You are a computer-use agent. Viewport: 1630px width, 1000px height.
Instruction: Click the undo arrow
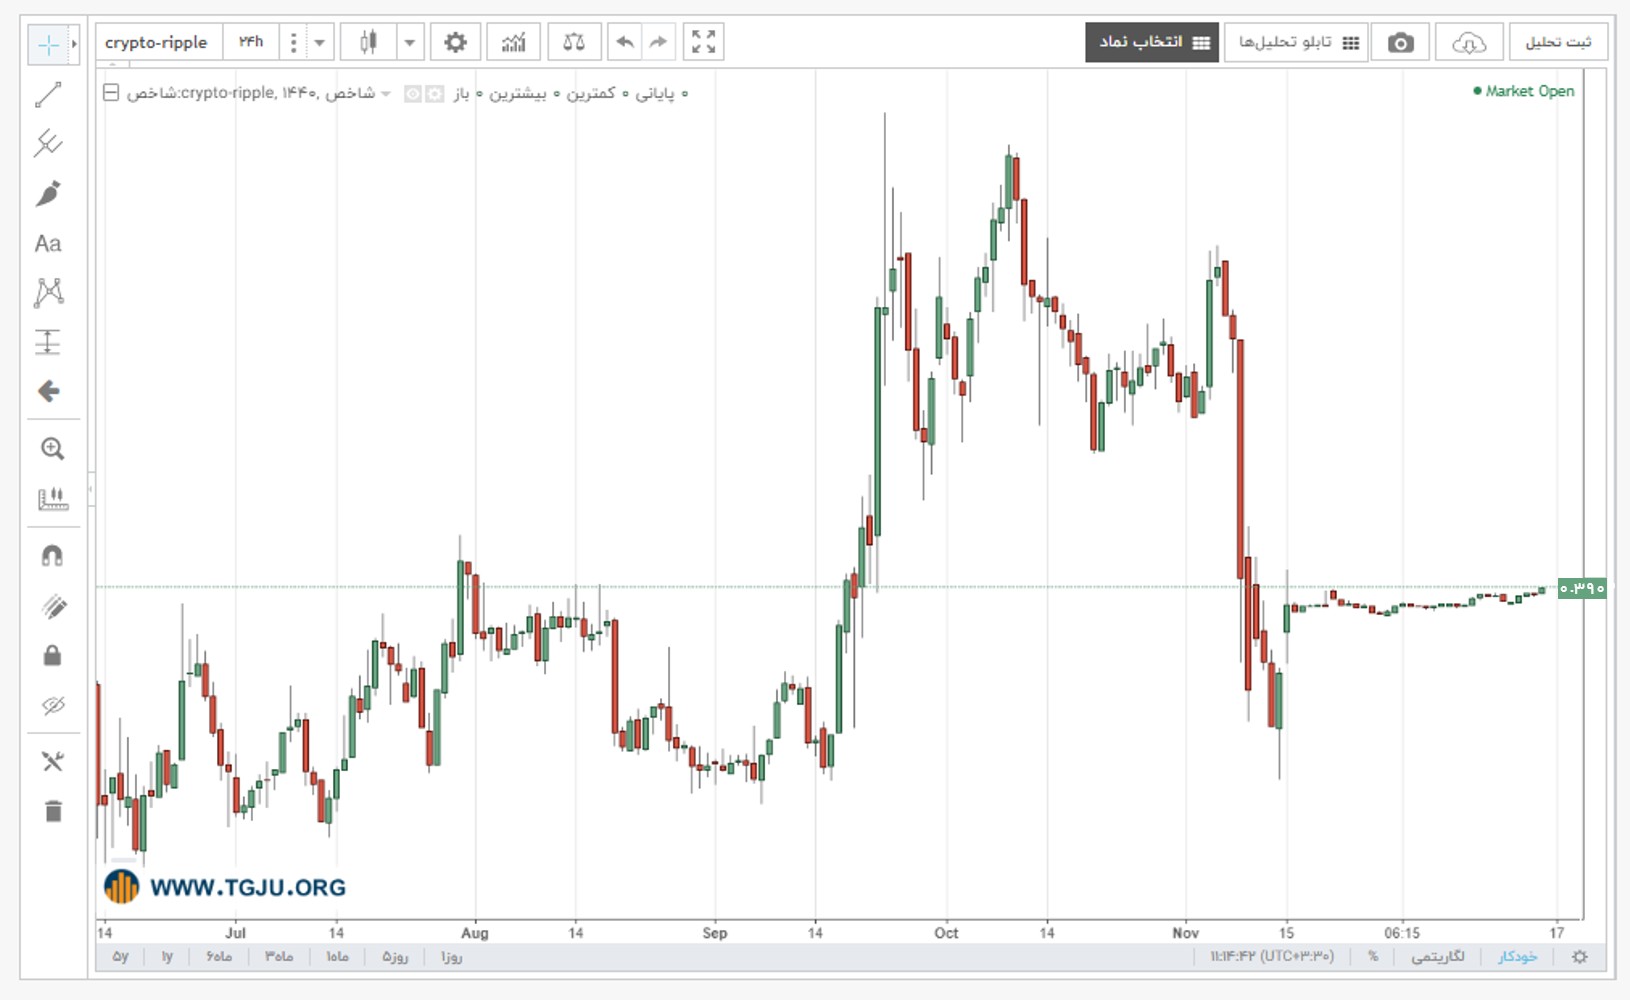tap(625, 42)
